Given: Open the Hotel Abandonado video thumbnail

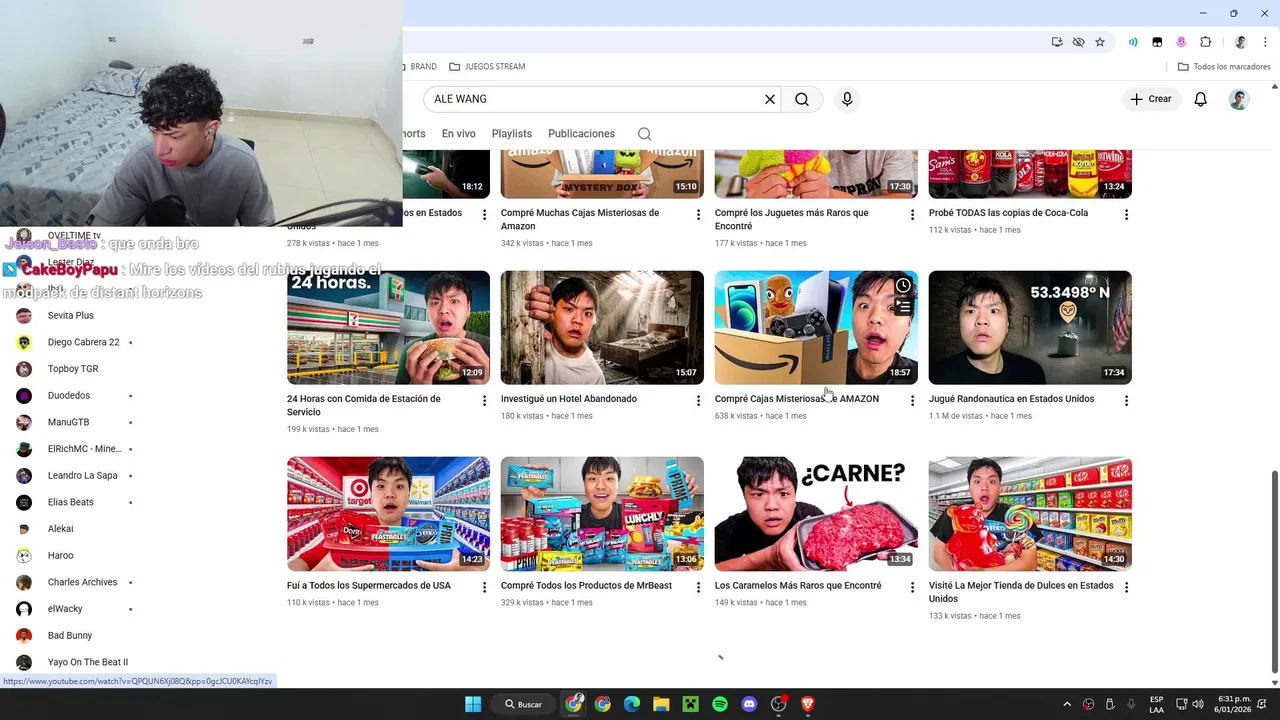Looking at the screenshot, I should point(602,328).
